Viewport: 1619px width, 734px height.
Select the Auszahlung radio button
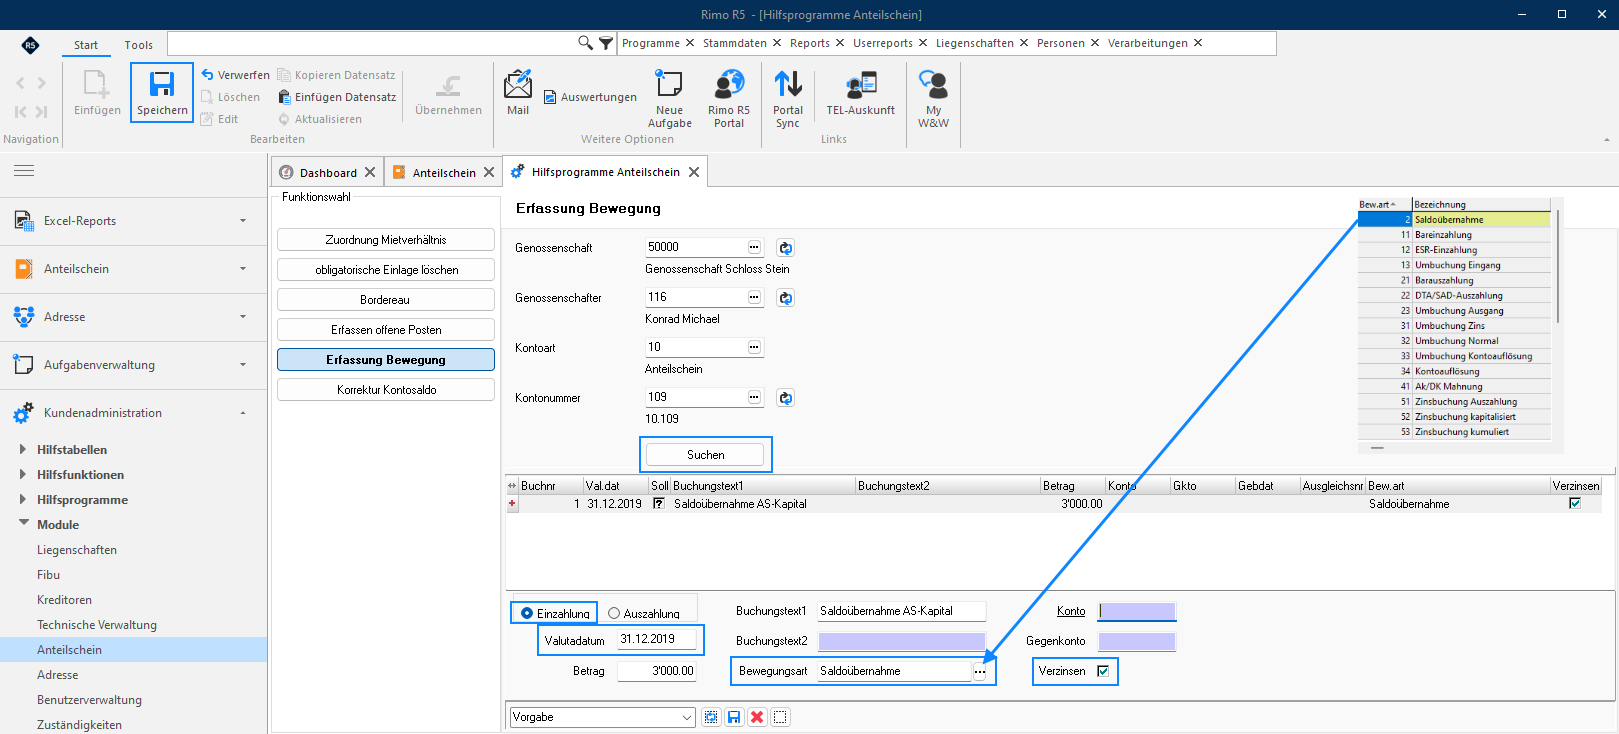pos(614,613)
